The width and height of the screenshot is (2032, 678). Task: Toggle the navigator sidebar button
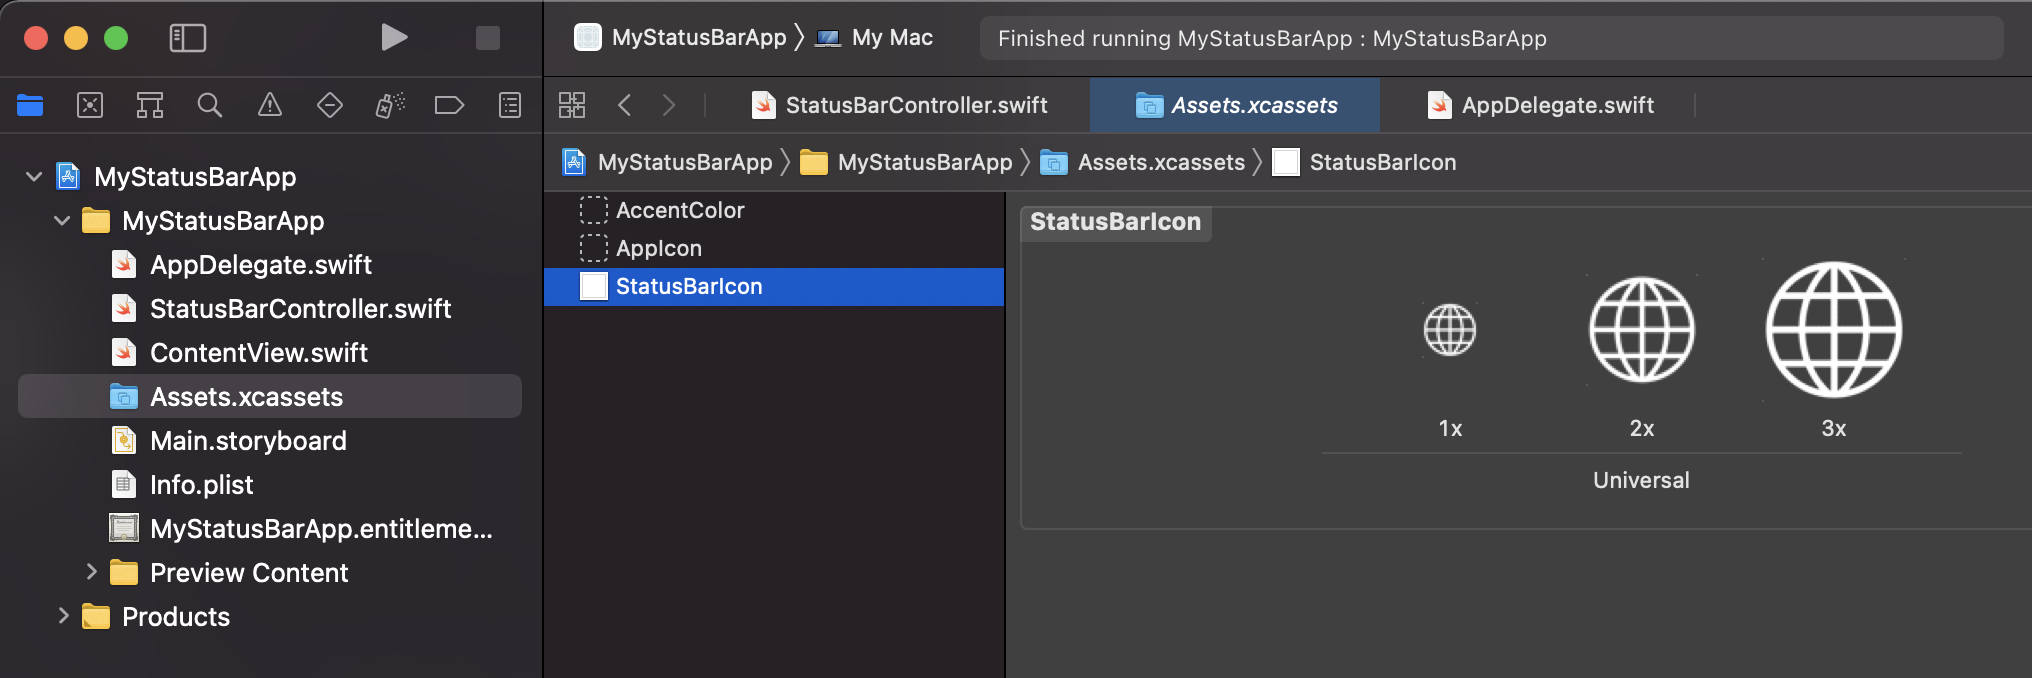(188, 38)
